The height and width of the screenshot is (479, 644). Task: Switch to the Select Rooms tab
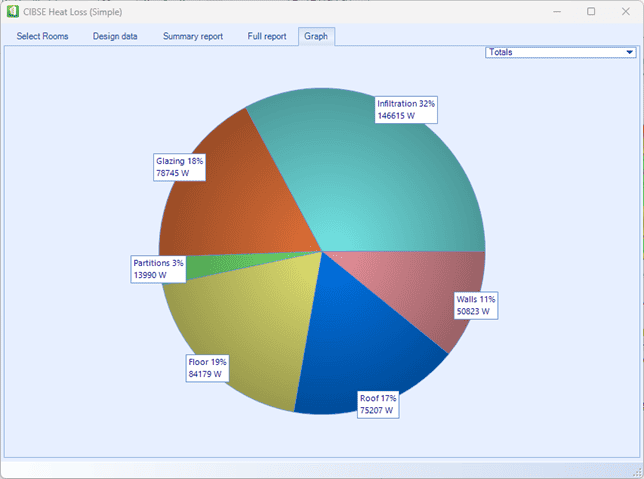tap(43, 36)
